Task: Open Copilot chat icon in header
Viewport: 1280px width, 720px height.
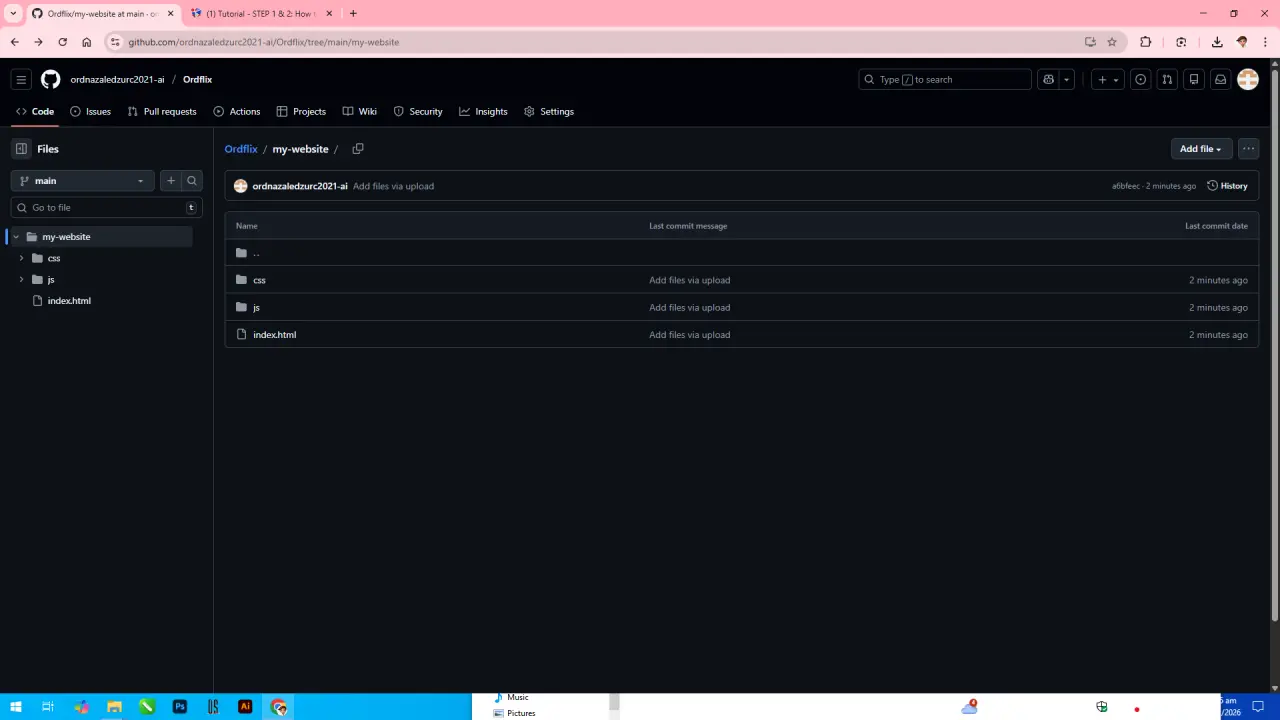Action: [x=1049, y=80]
